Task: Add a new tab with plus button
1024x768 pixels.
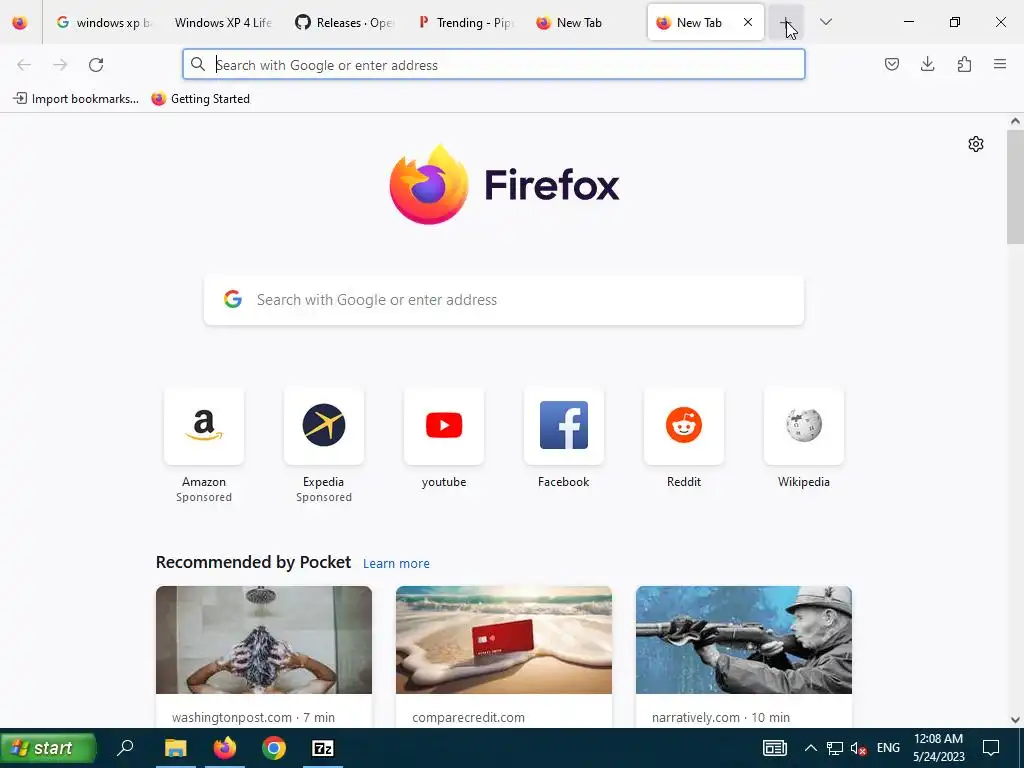Action: click(786, 22)
